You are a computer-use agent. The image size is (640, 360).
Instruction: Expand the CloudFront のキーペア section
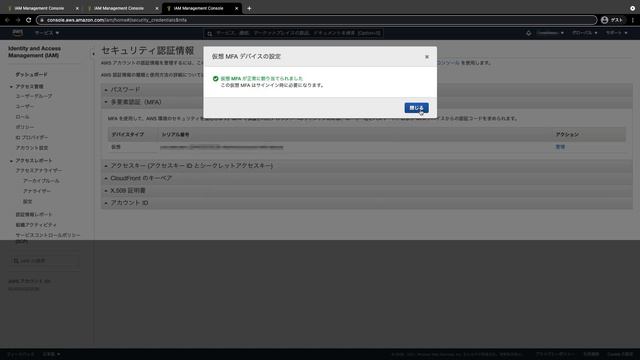click(x=367, y=178)
